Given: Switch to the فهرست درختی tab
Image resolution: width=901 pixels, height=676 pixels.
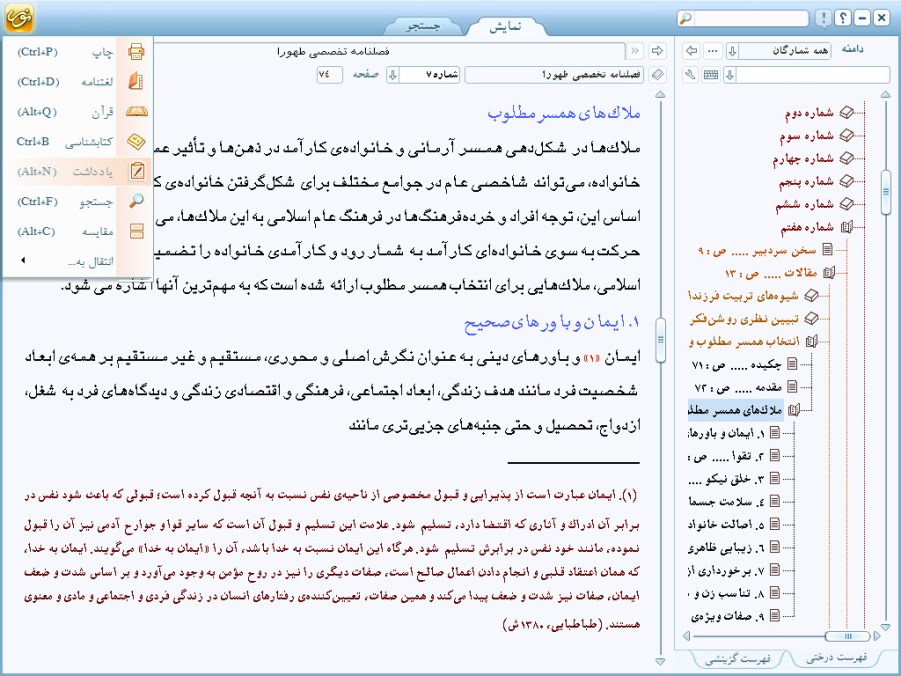Looking at the screenshot, I should [836, 658].
